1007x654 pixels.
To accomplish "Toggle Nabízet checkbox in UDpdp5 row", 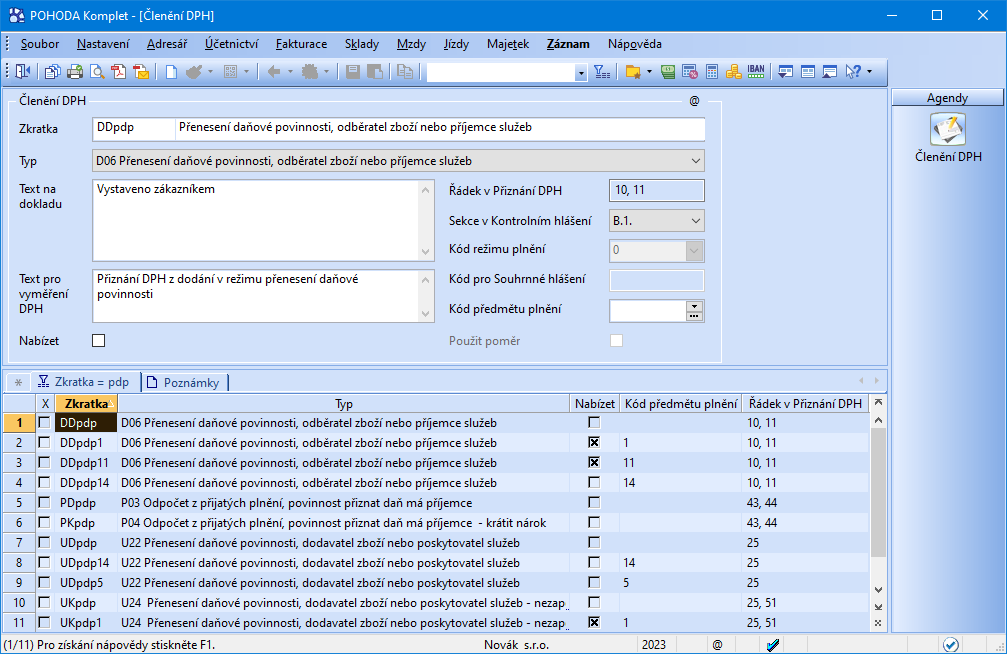I will [x=594, y=582].
